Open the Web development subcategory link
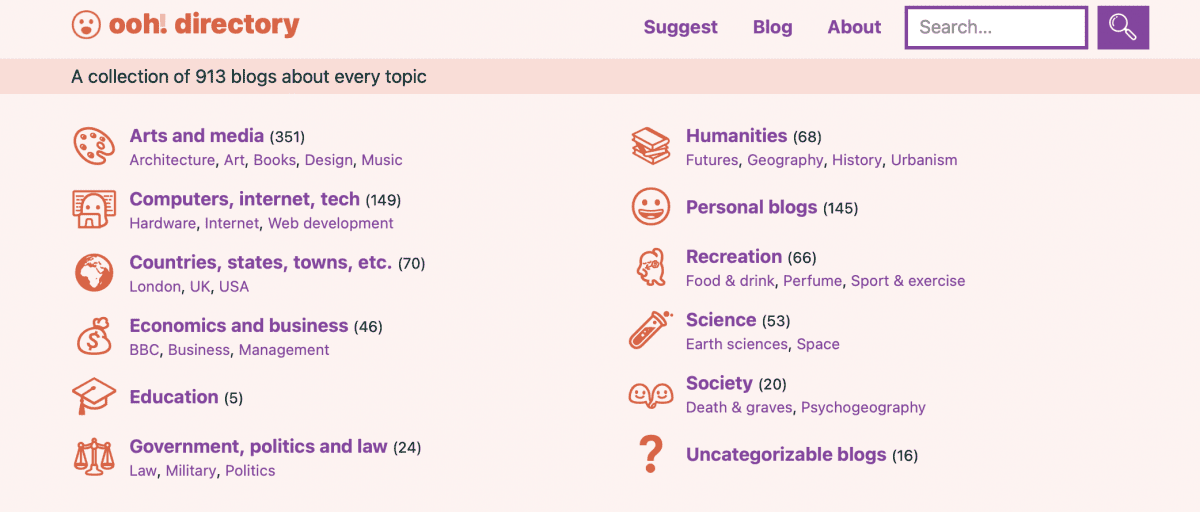1200x512 pixels. coord(330,223)
